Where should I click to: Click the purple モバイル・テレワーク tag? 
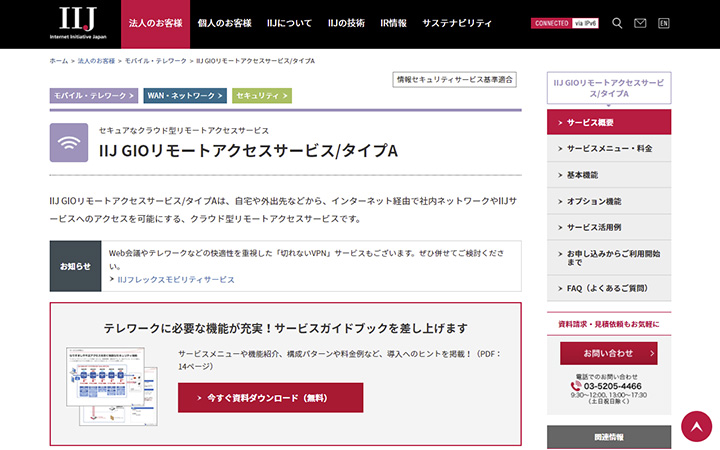tap(94, 96)
